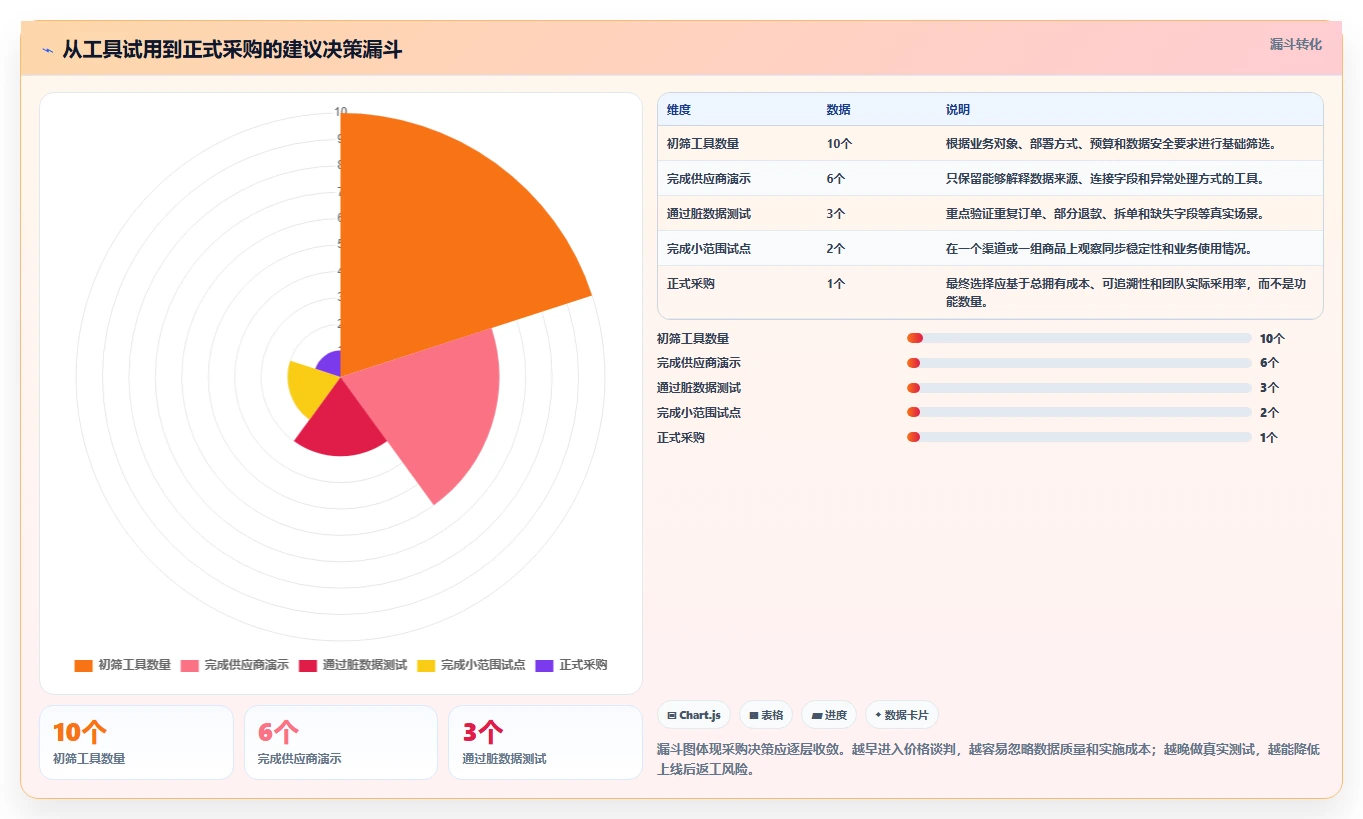This screenshot has height=819, width=1363.
Task: Click the 10个 value in the table
Action: coord(839,144)
